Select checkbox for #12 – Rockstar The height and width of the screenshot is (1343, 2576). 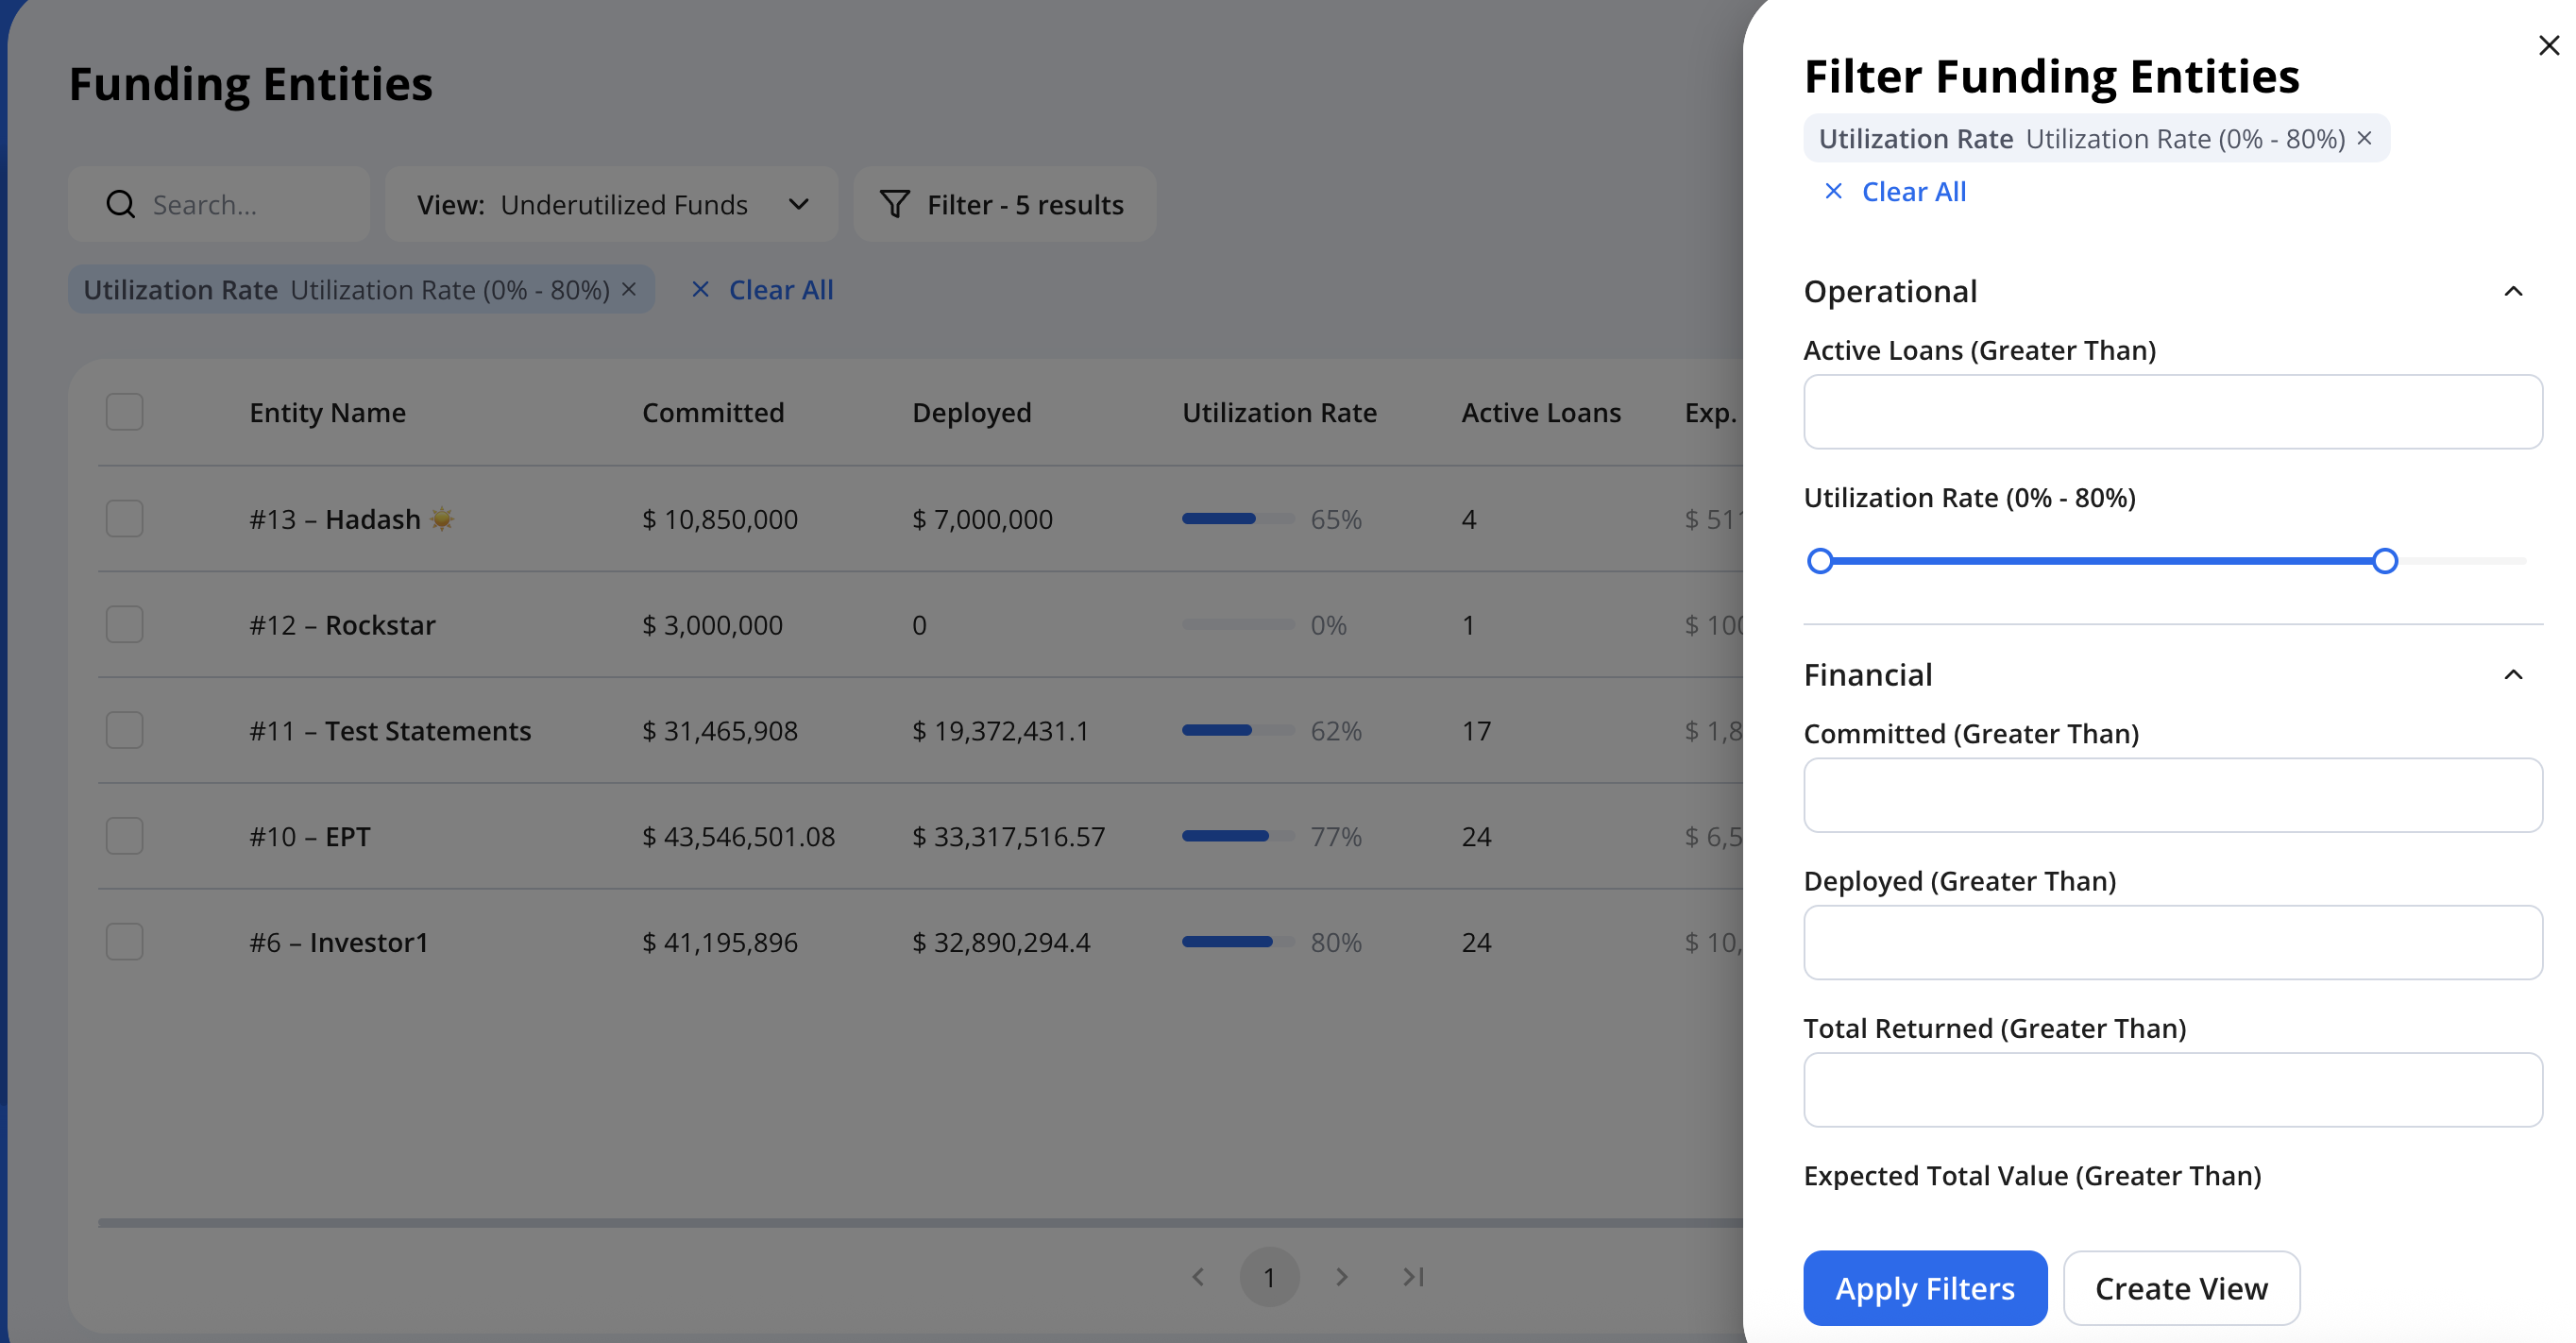coord(125,625)
